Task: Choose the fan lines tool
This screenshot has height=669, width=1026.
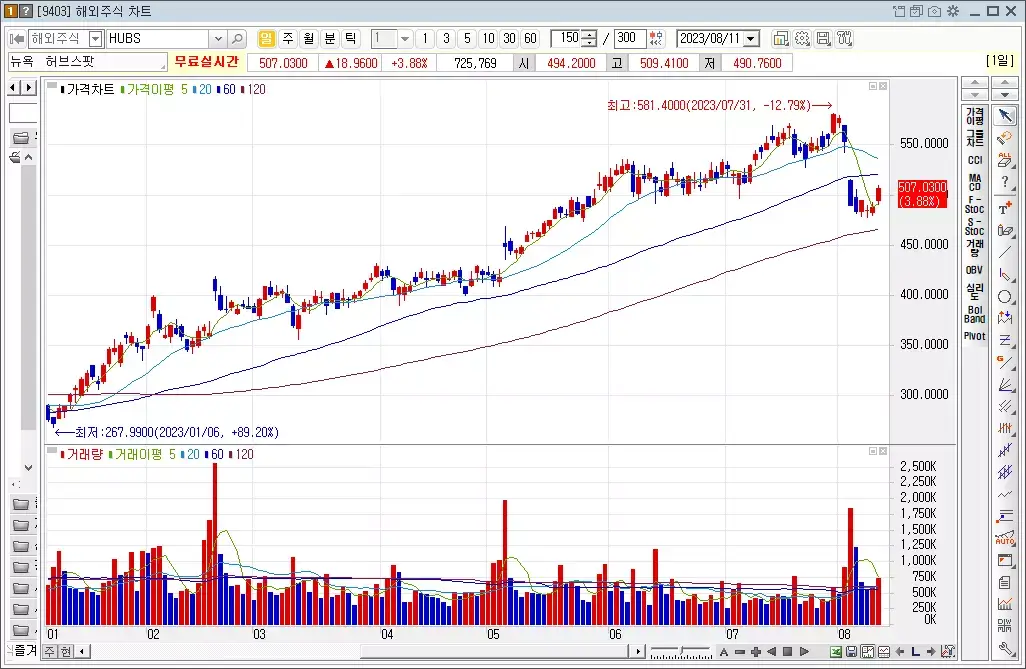Action: pyautogui.click(x=1005, y=384)
